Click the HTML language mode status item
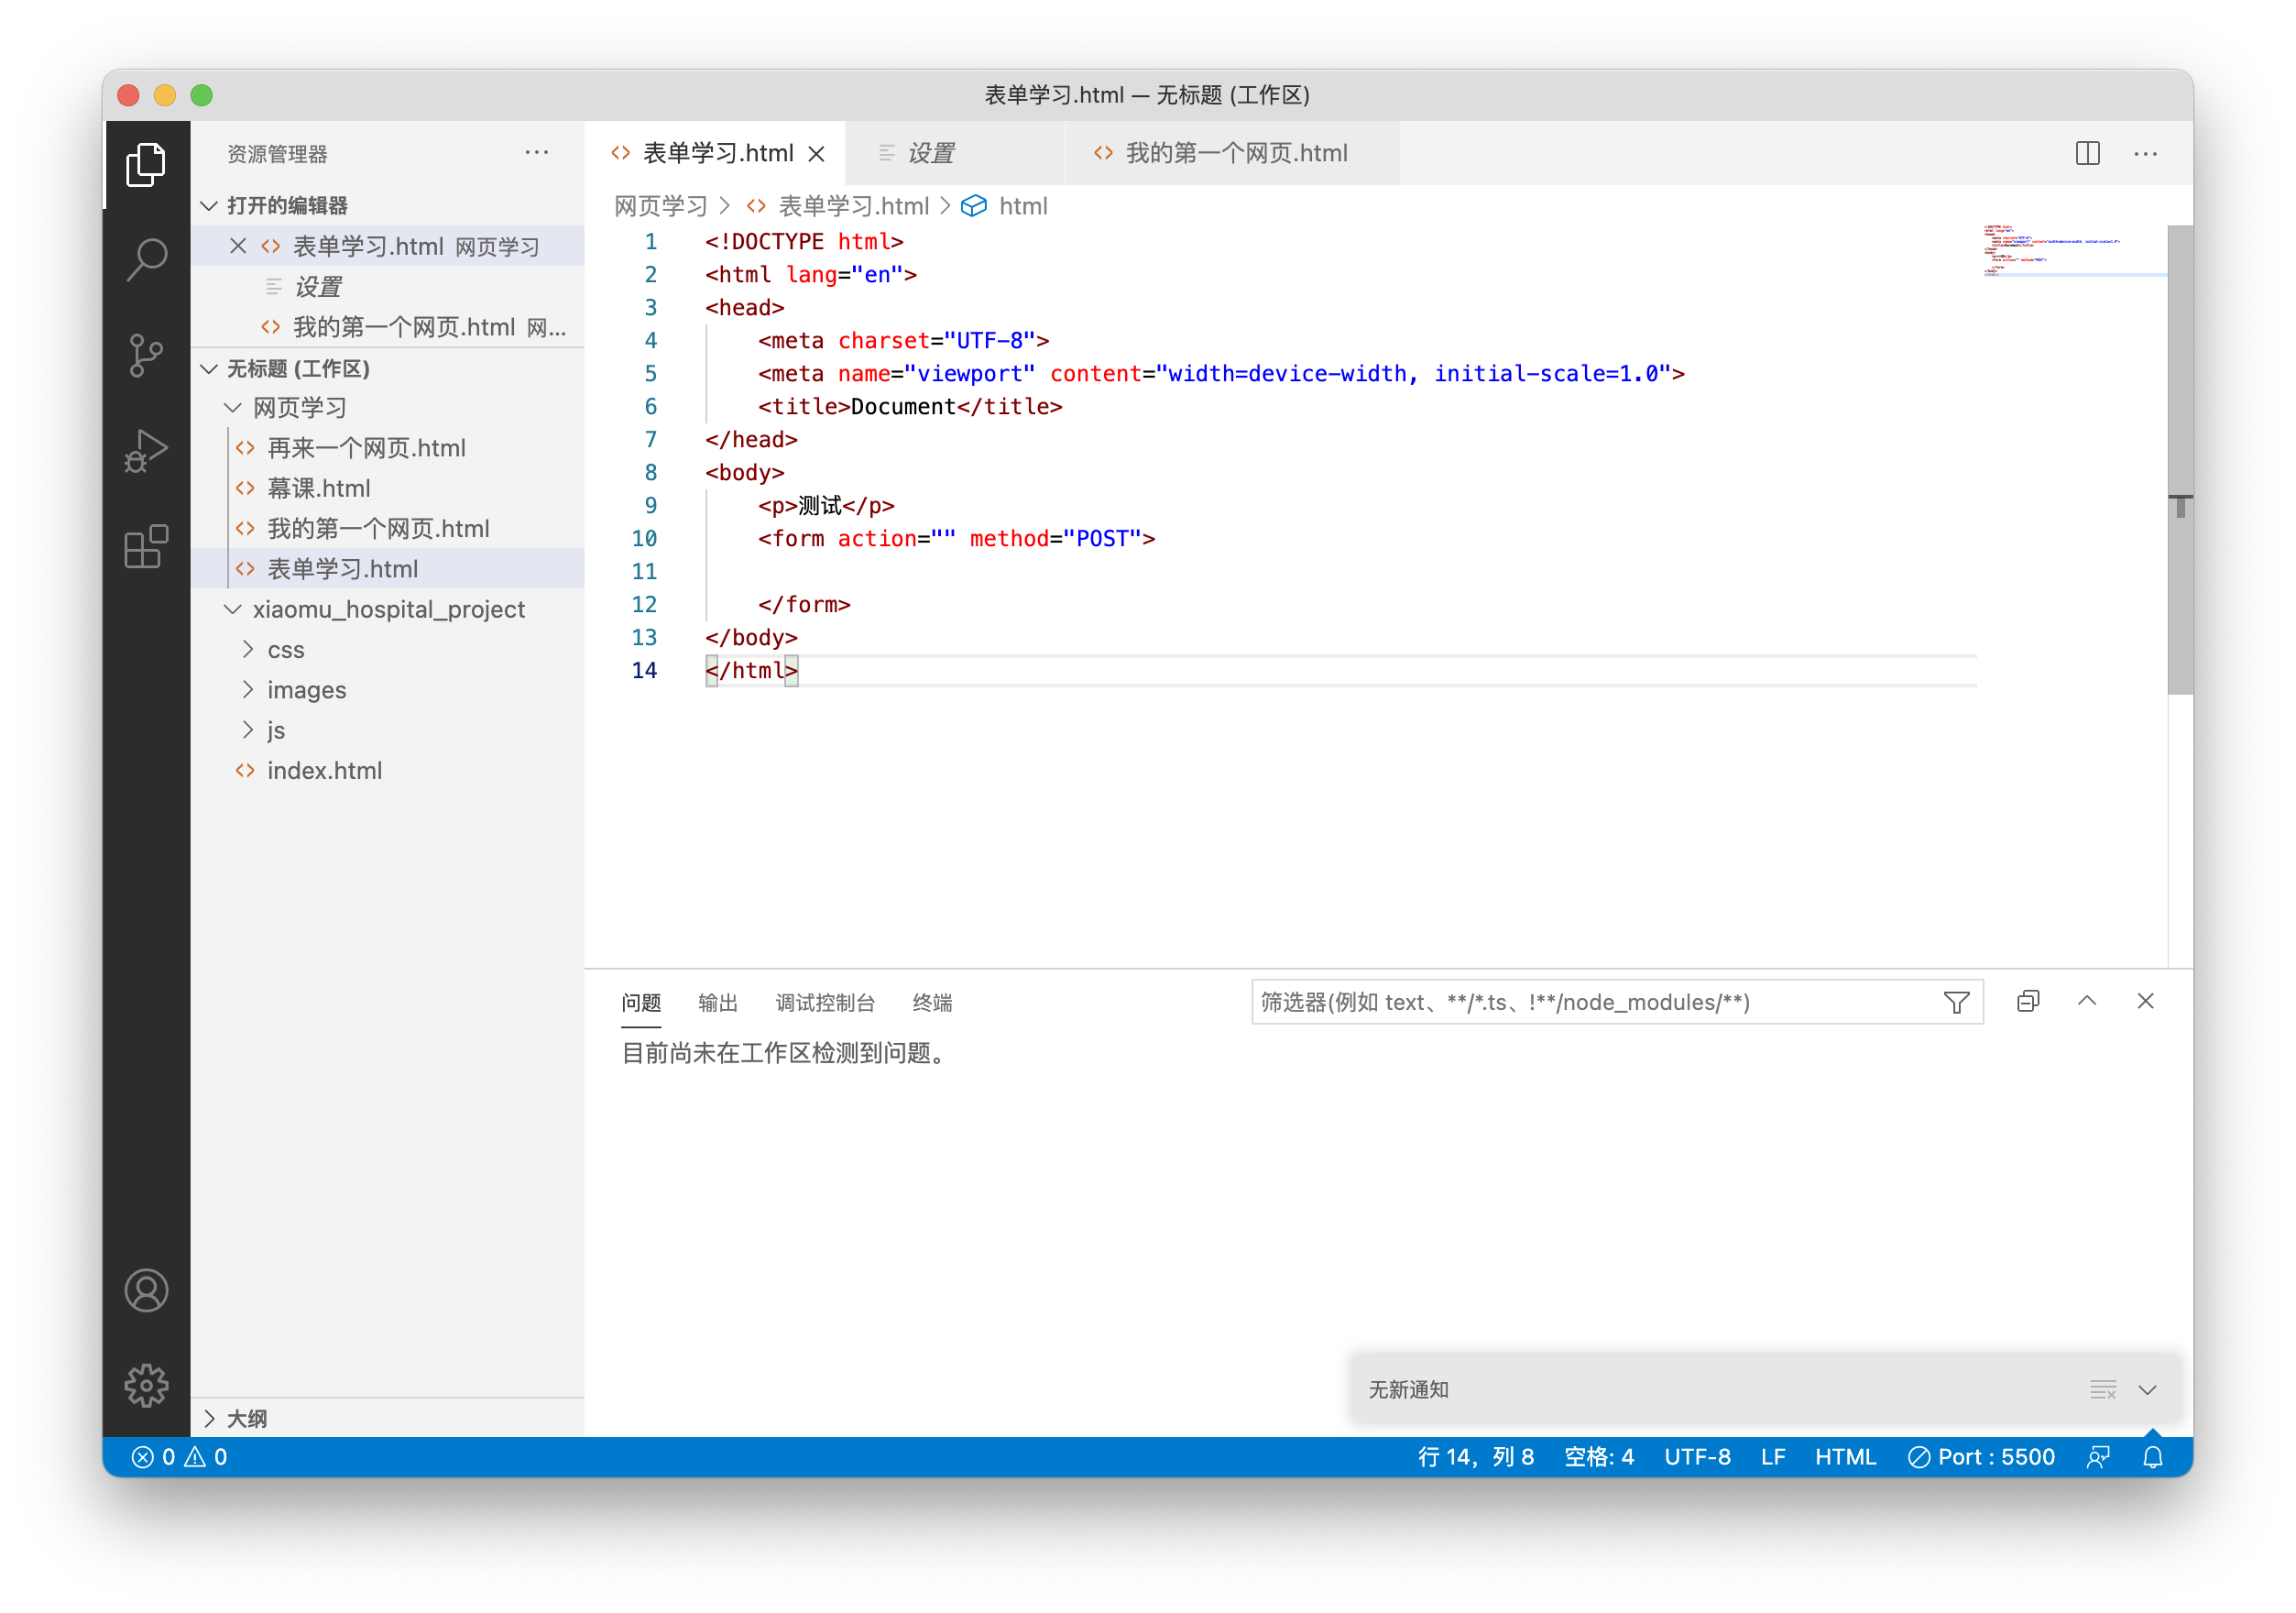 click(x=1844, y=1457)
